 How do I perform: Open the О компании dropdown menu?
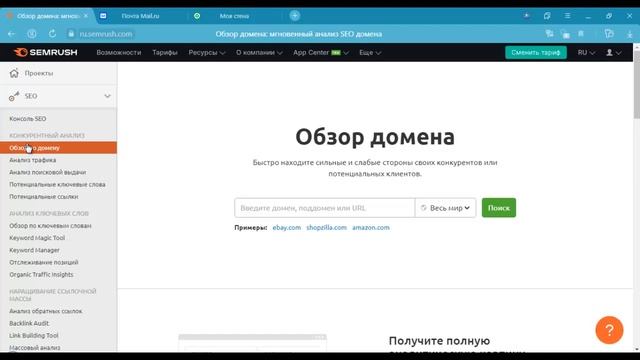[259, 53]
